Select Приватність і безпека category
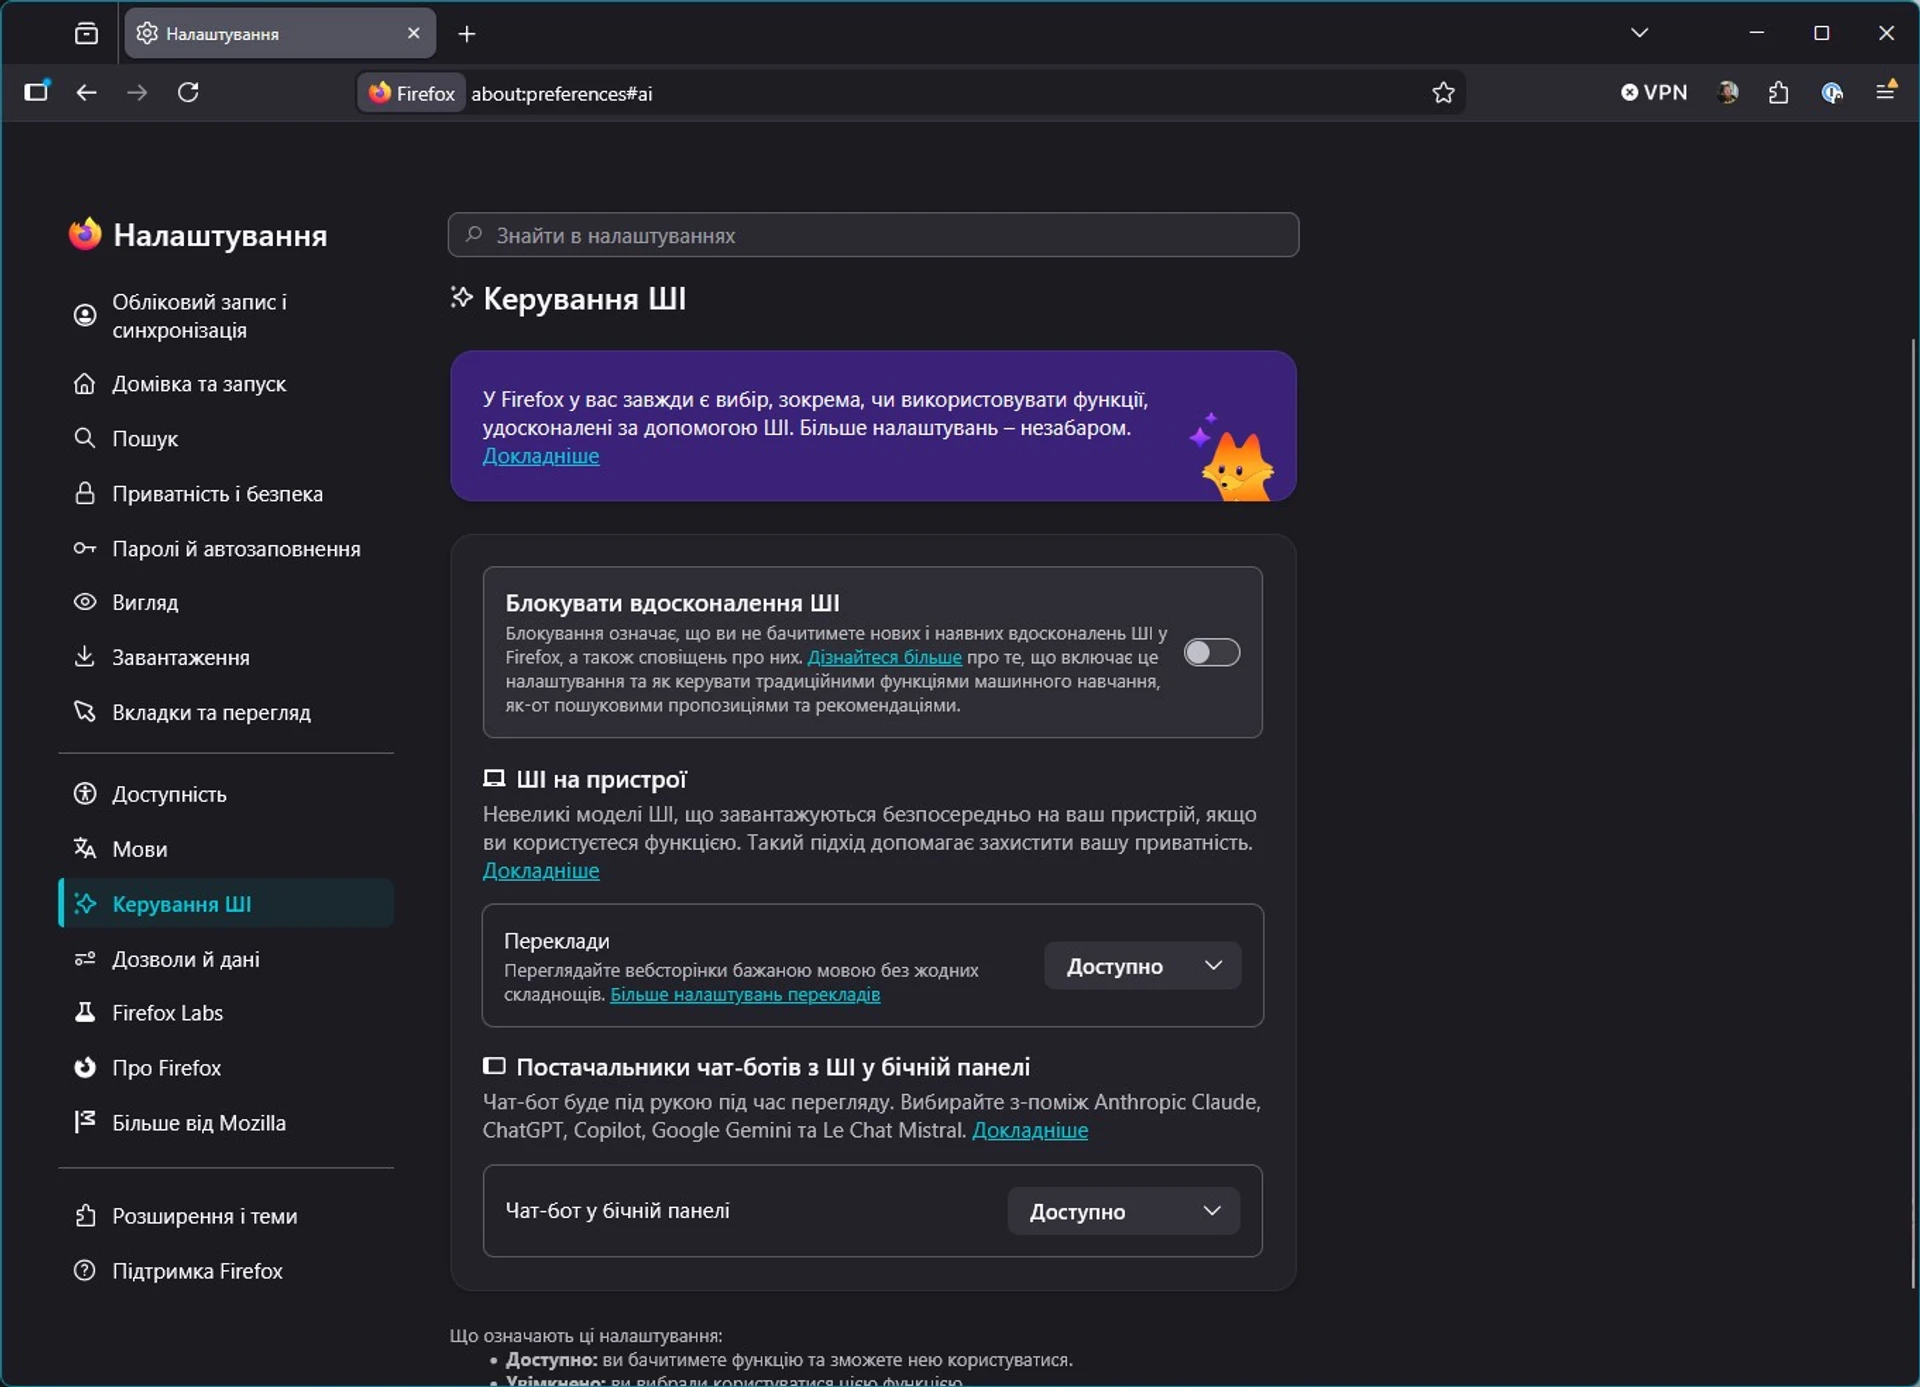The width and height of the screenshot is (1920, 1387). (226, 494)
